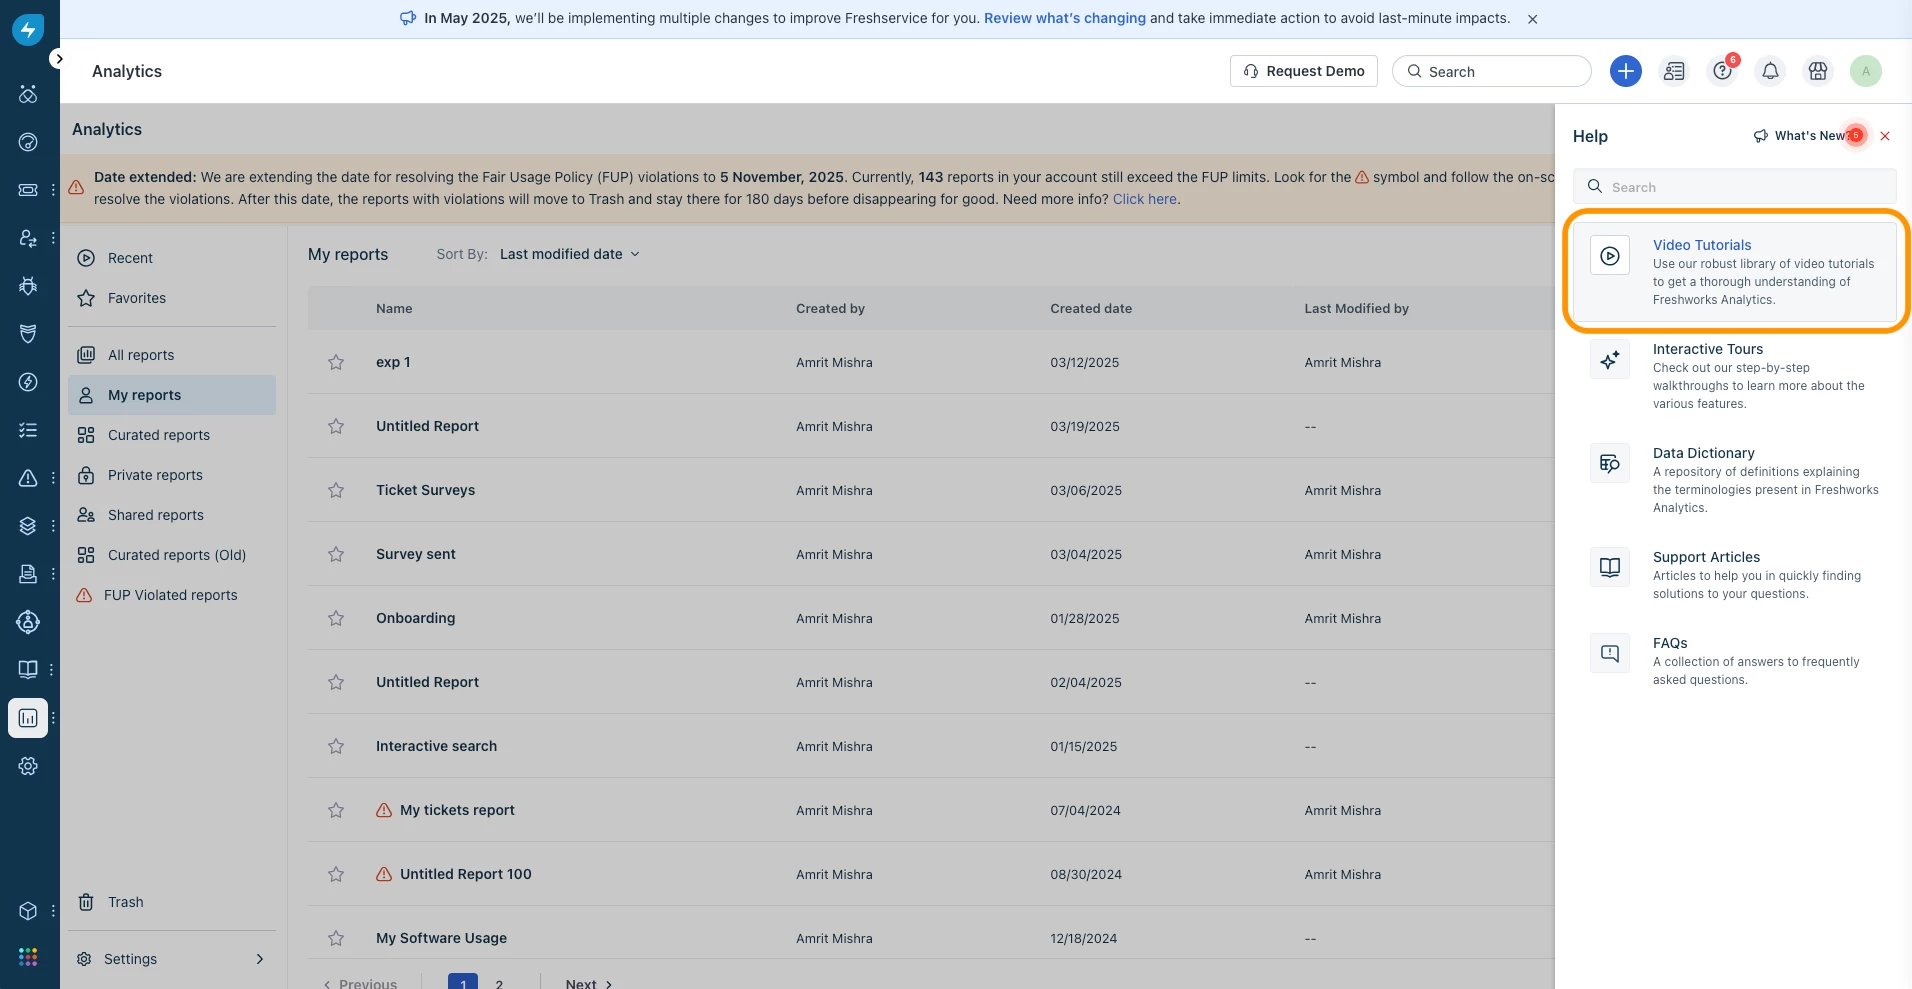Focus the top header Search field
Image resolution: width=1912 pixels, height=989 pixels.
[x=1492, y=71]
